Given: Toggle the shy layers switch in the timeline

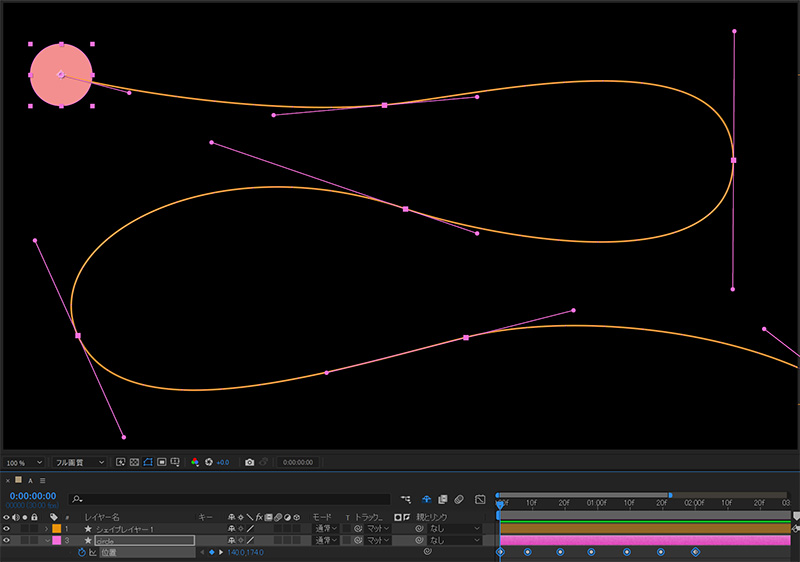Looking at the screenshot, I should click(425, 498).
